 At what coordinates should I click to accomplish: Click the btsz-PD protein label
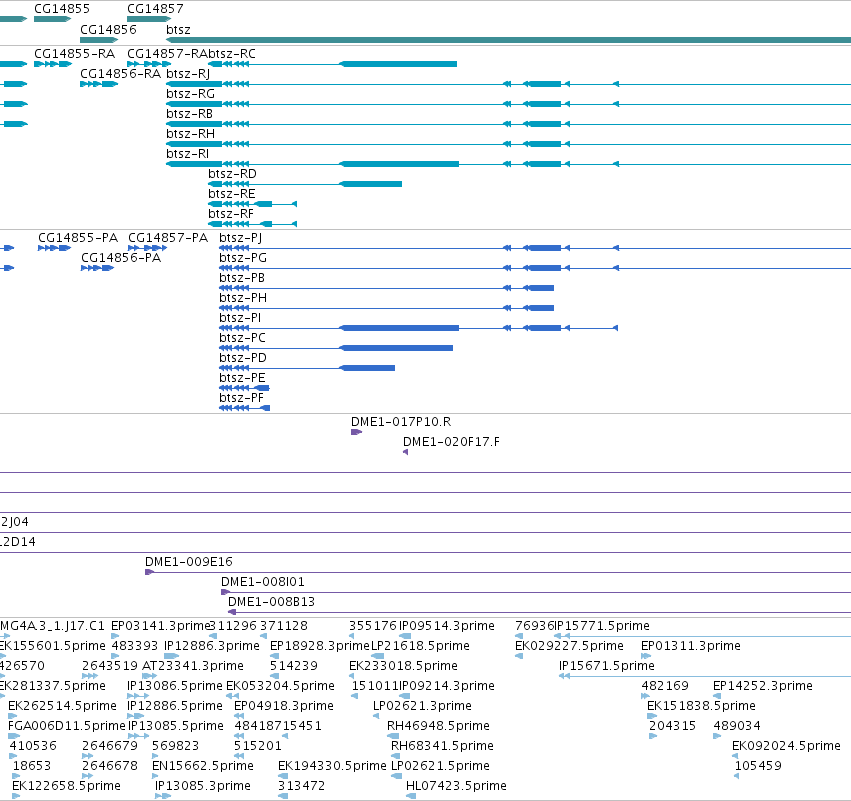tap(243, 358)
